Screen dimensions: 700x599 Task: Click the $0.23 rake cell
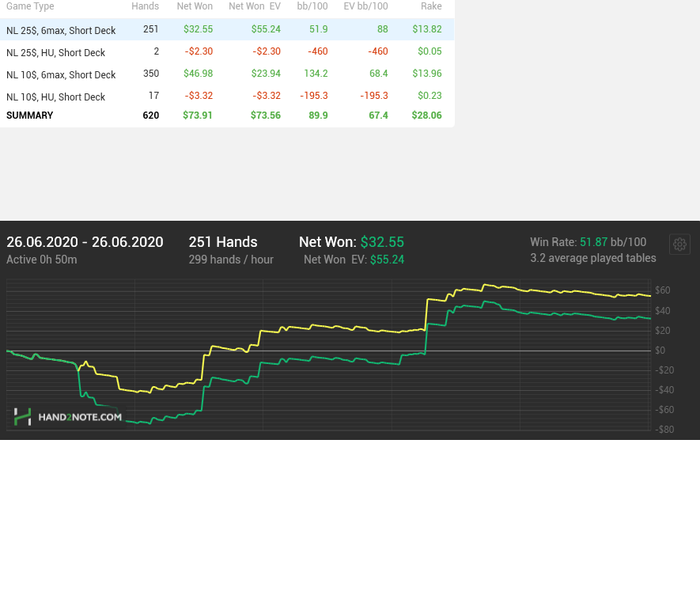(x=430, y=96)
